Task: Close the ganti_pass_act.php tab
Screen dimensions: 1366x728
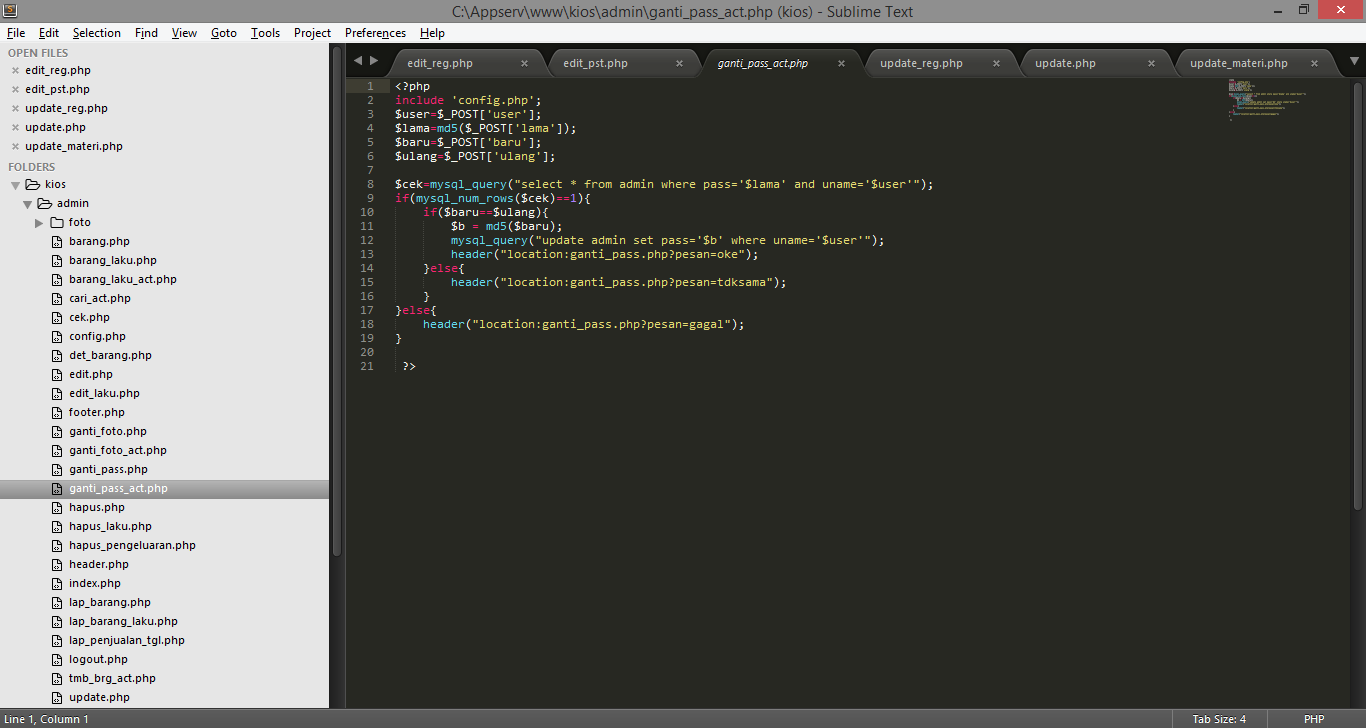Action: pos(841,63)
